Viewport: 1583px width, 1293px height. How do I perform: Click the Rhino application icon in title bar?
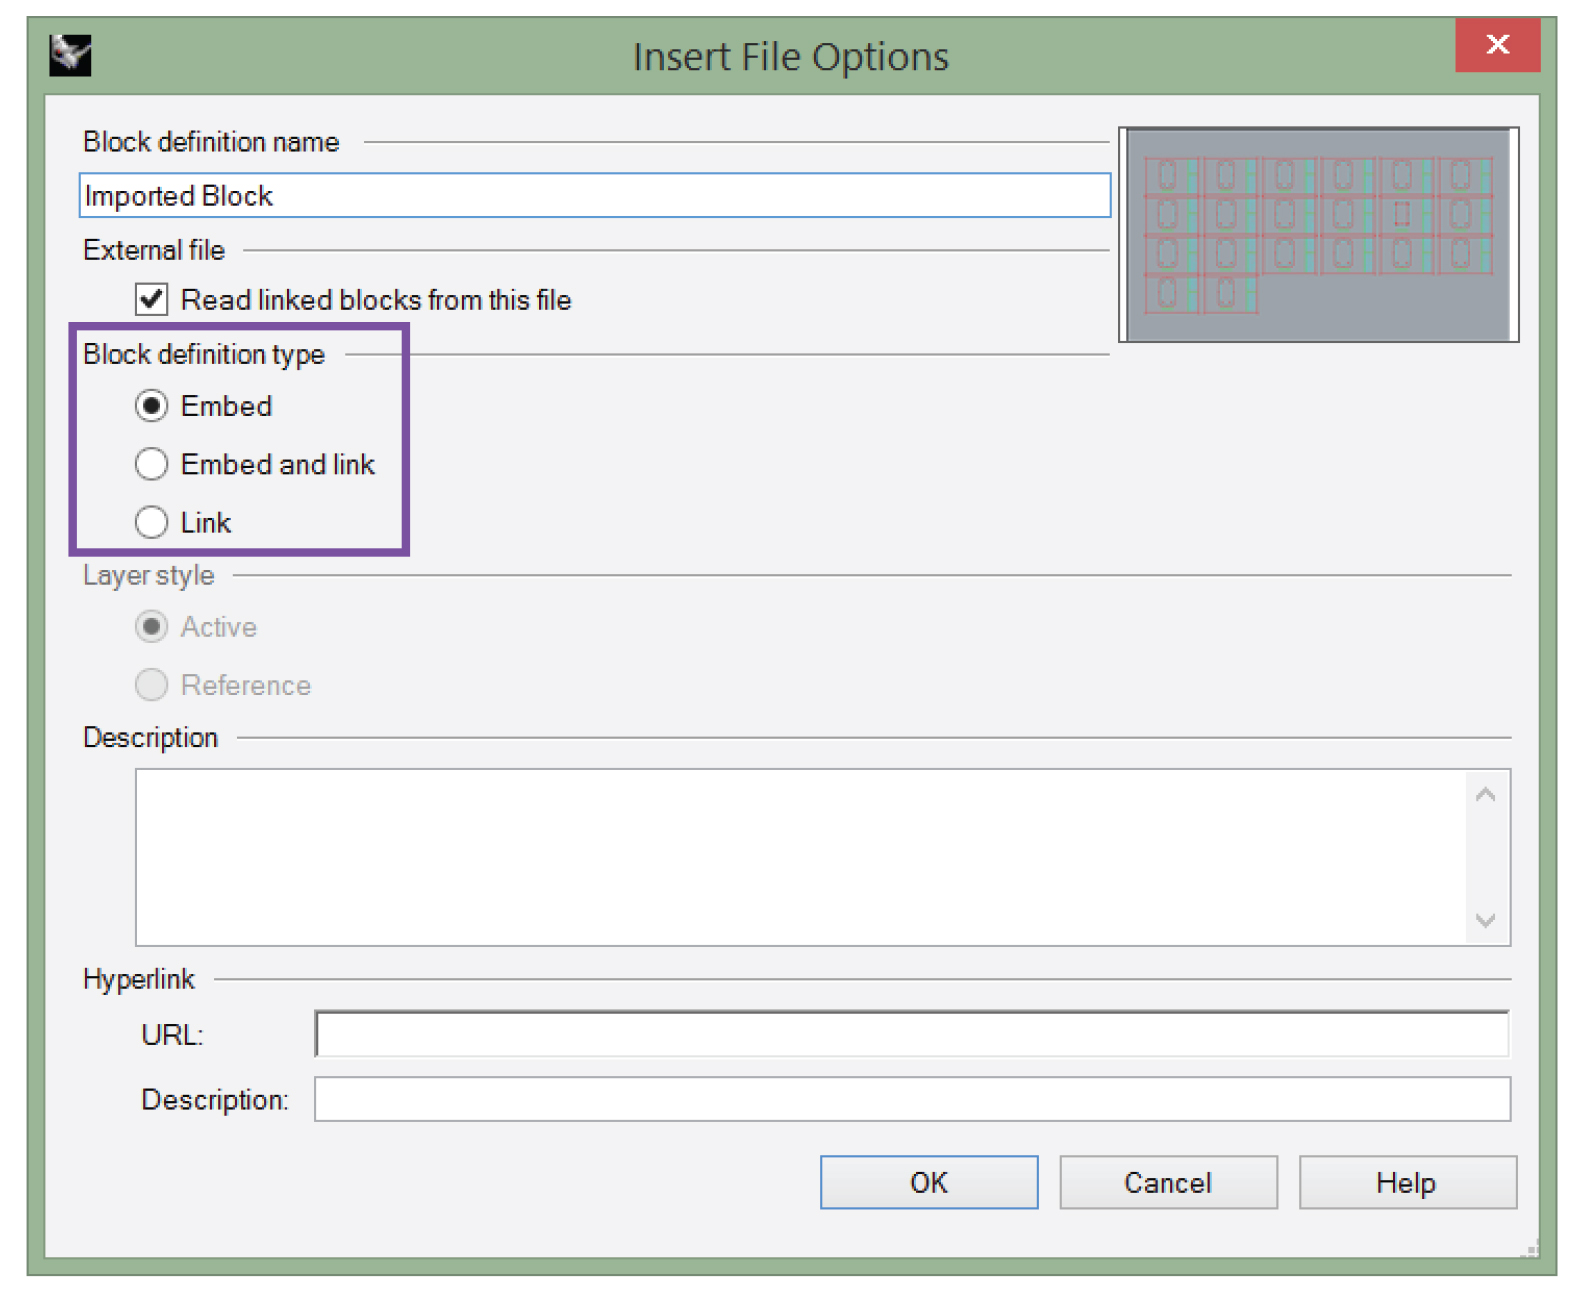pos(70,55)
